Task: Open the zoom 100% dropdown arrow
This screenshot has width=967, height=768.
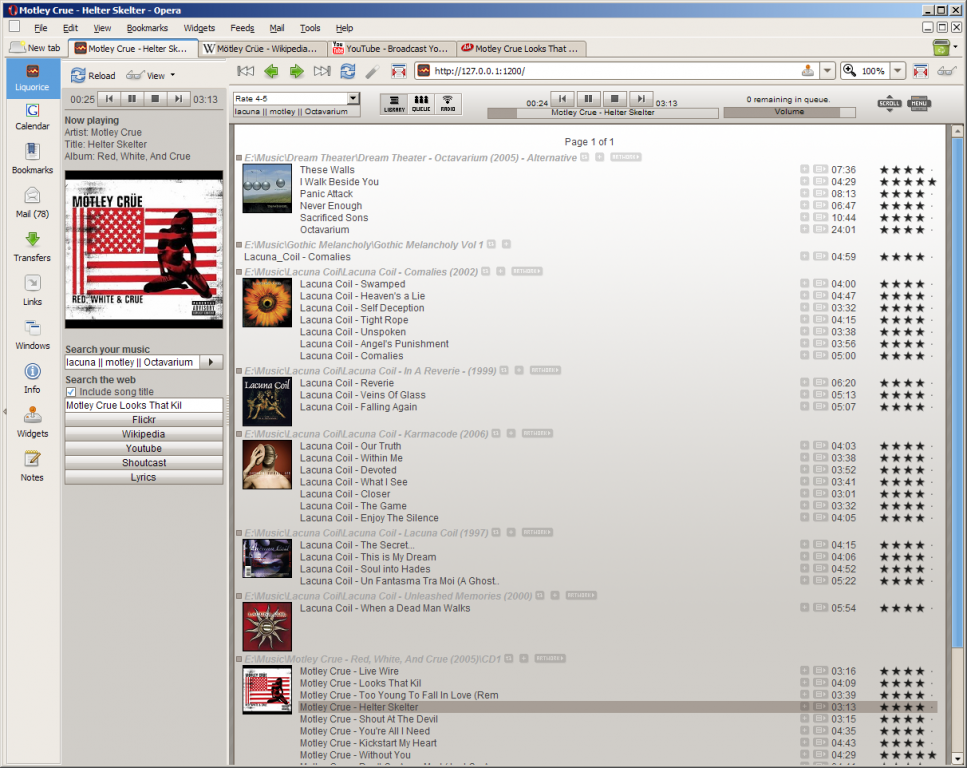Action: pyautogui.click(x=898, y=71)
